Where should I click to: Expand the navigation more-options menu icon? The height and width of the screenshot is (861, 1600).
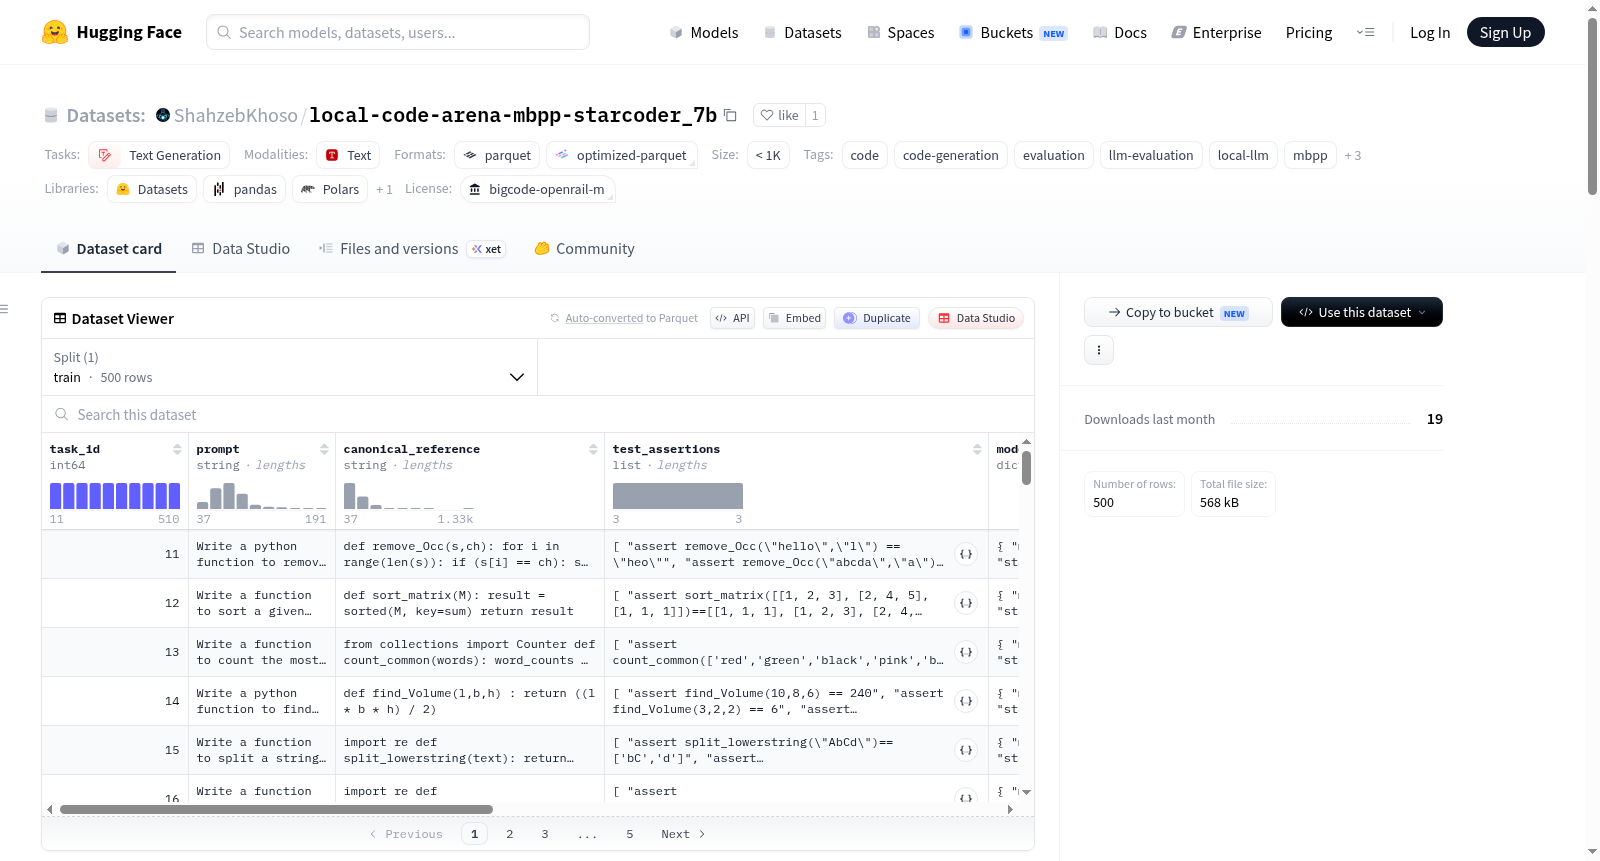[x=1365, y=32]
